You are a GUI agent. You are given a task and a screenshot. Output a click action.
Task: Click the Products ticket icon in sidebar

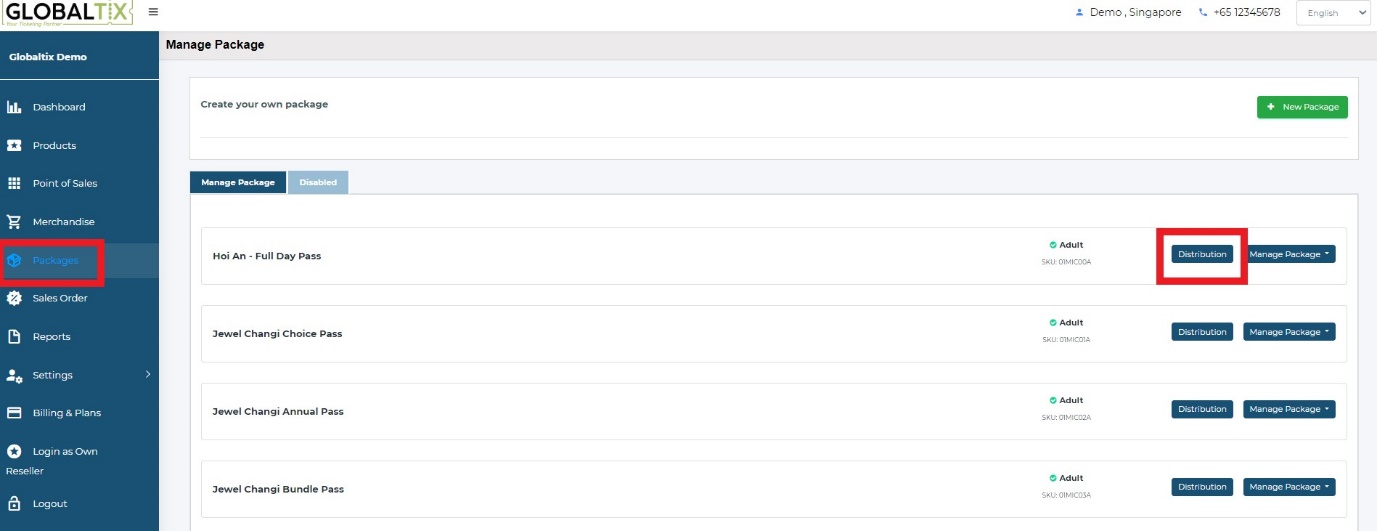click(14, 145)
